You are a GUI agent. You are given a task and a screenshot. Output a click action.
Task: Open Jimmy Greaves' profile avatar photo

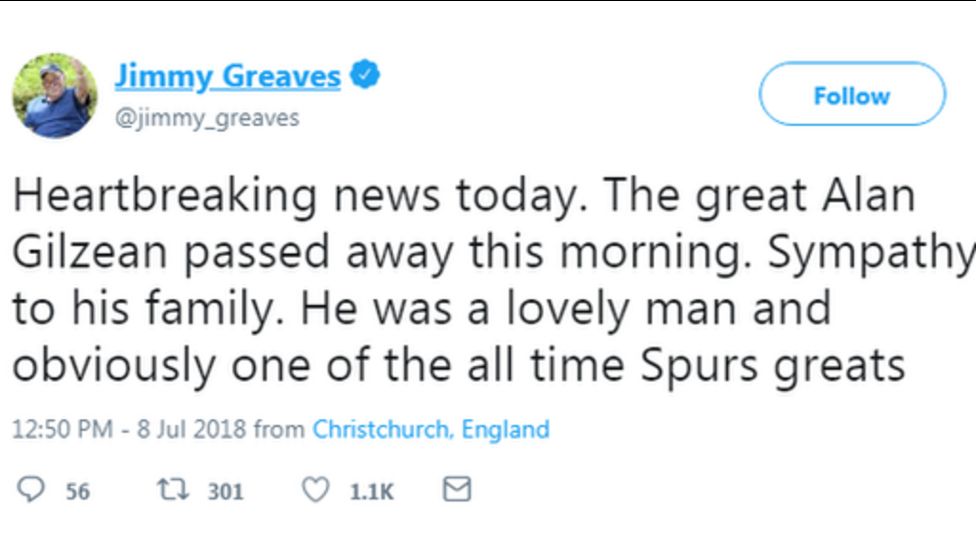53,96
